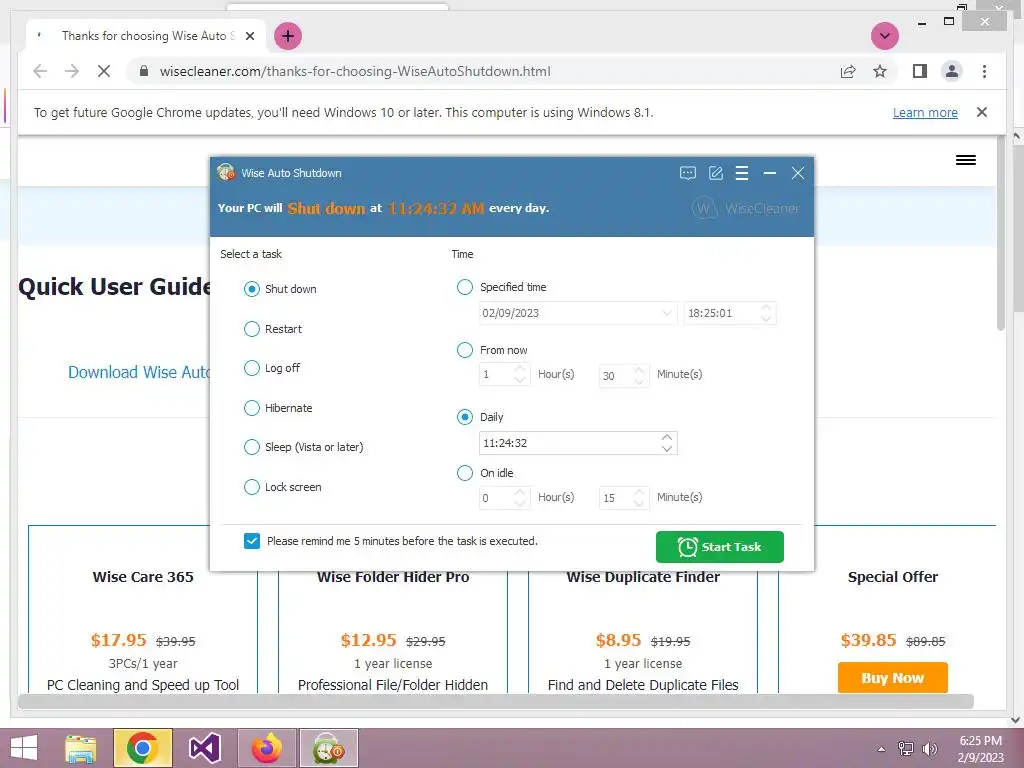
Task: Increase the specified time 18:25:01 spinner
Action: tap(767, 308)
